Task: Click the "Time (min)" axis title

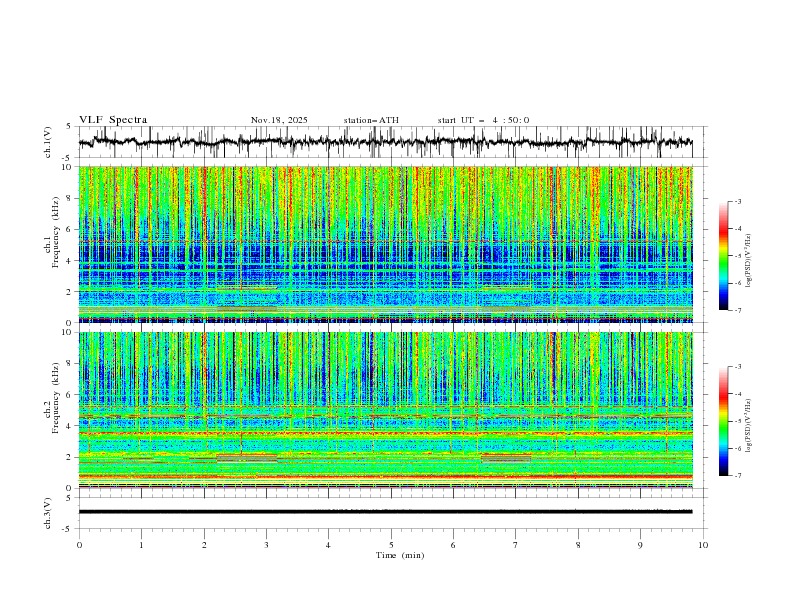Action: (x=400, y=555)
